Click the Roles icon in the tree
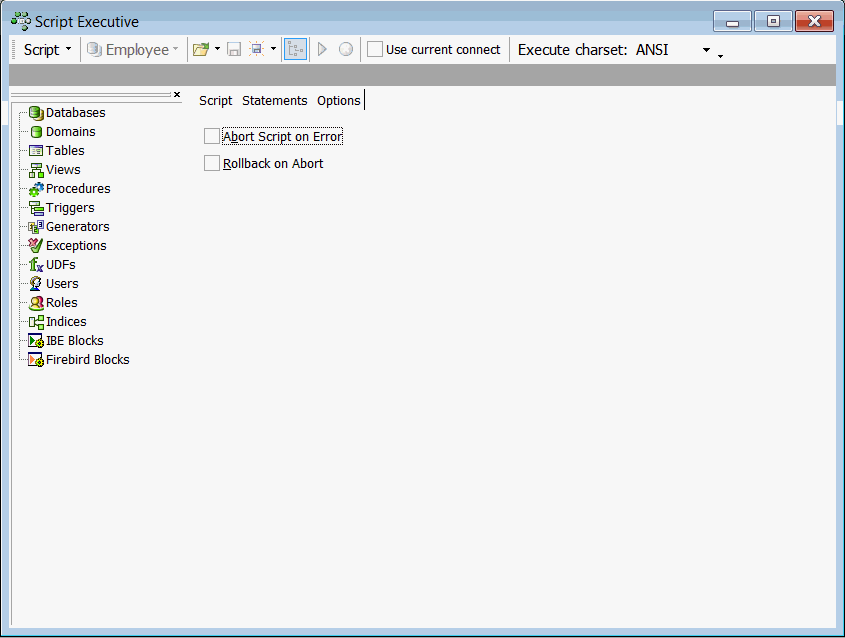The width and height of the screenshot is (845, 638). pos(36,303)
